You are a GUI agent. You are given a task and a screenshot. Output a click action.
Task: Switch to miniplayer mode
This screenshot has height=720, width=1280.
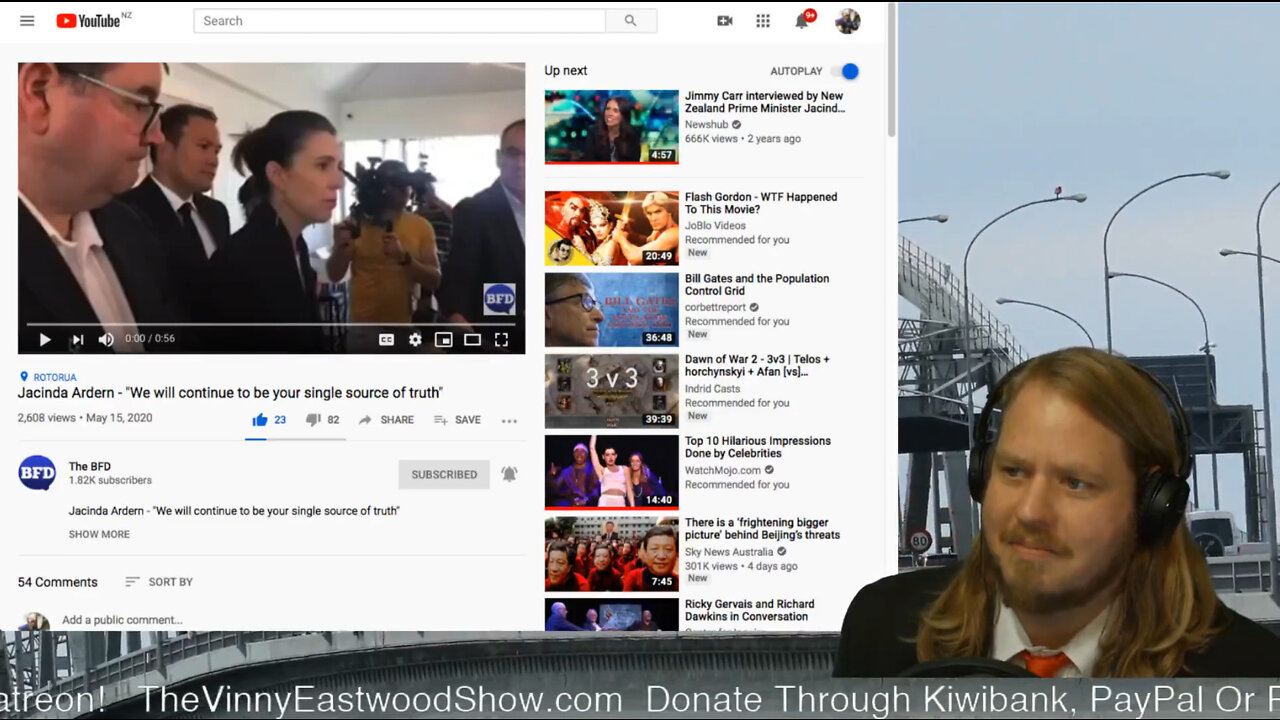coord(443,339)
